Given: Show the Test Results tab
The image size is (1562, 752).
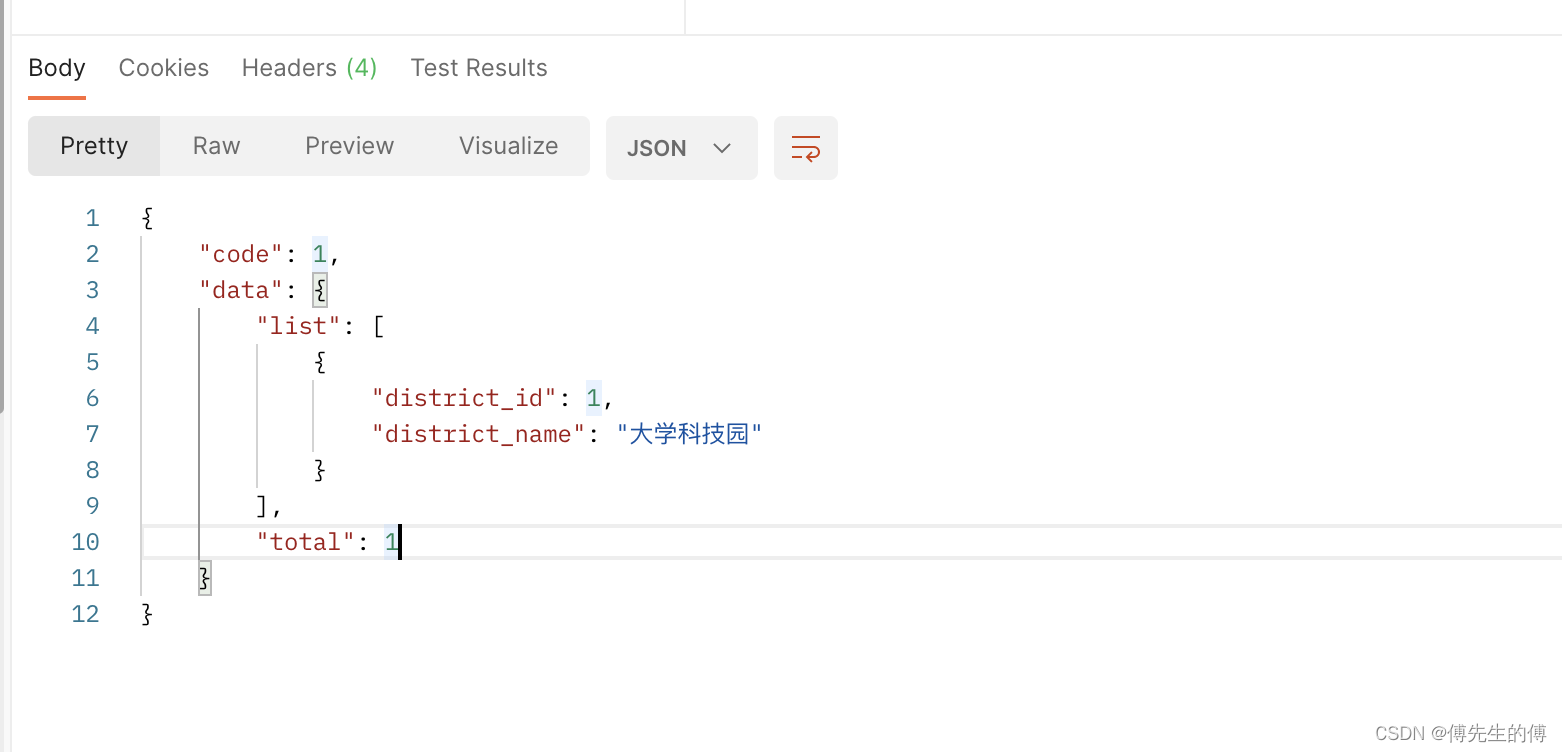Looking at the screenshot, I should coord(479,68).
